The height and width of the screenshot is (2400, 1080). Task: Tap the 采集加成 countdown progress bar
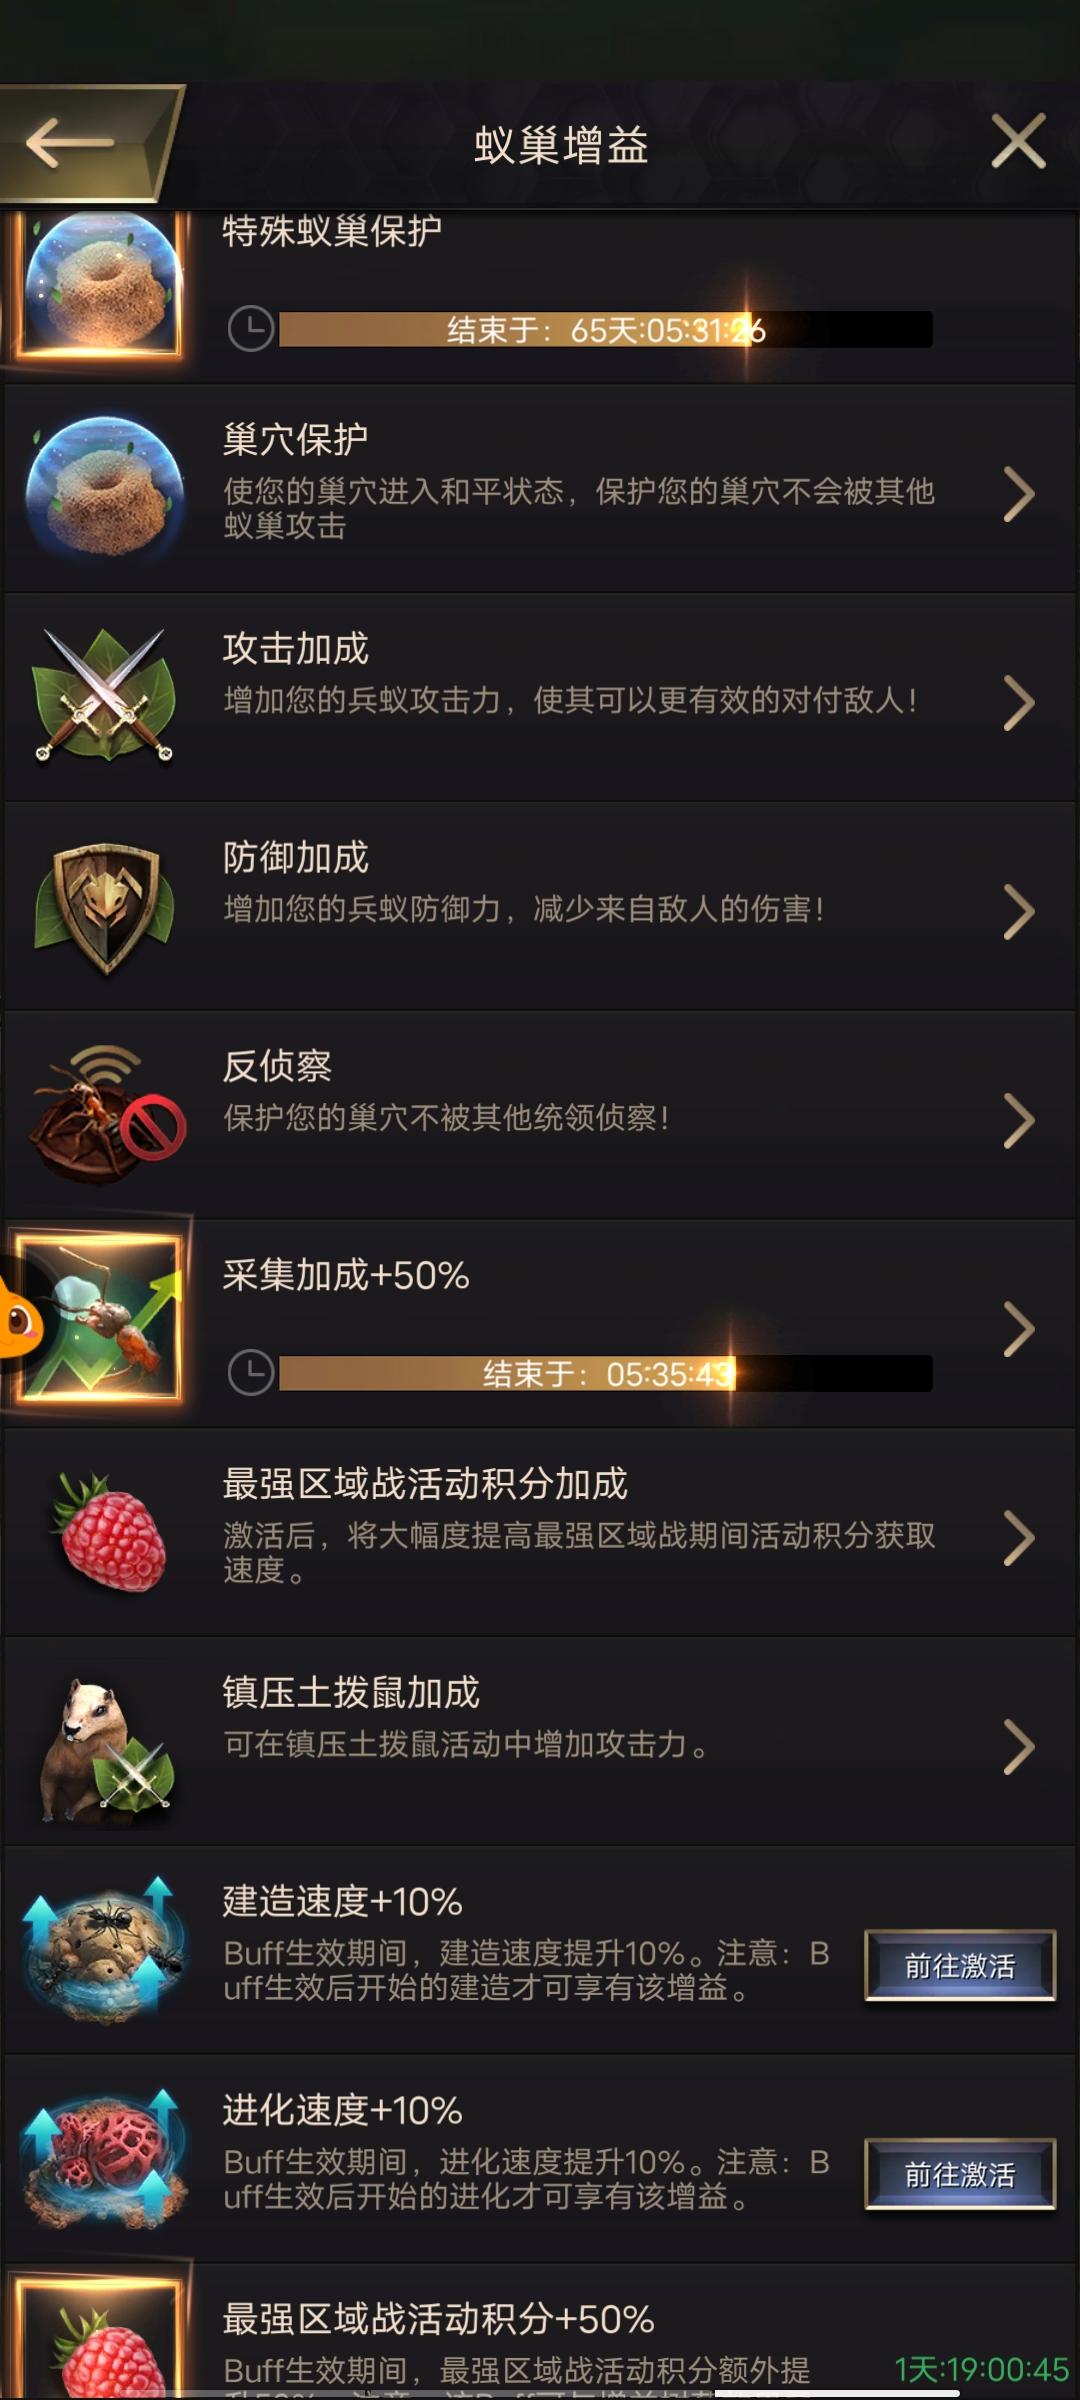(605, 1373)
